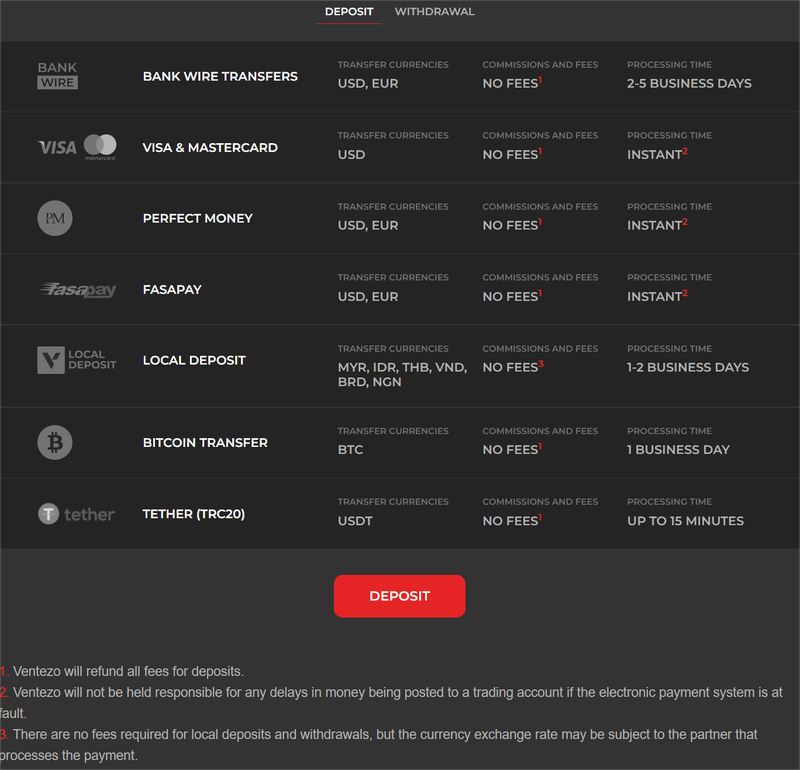
Task: Click the Tether logo icon
Action: coord(77,514)
